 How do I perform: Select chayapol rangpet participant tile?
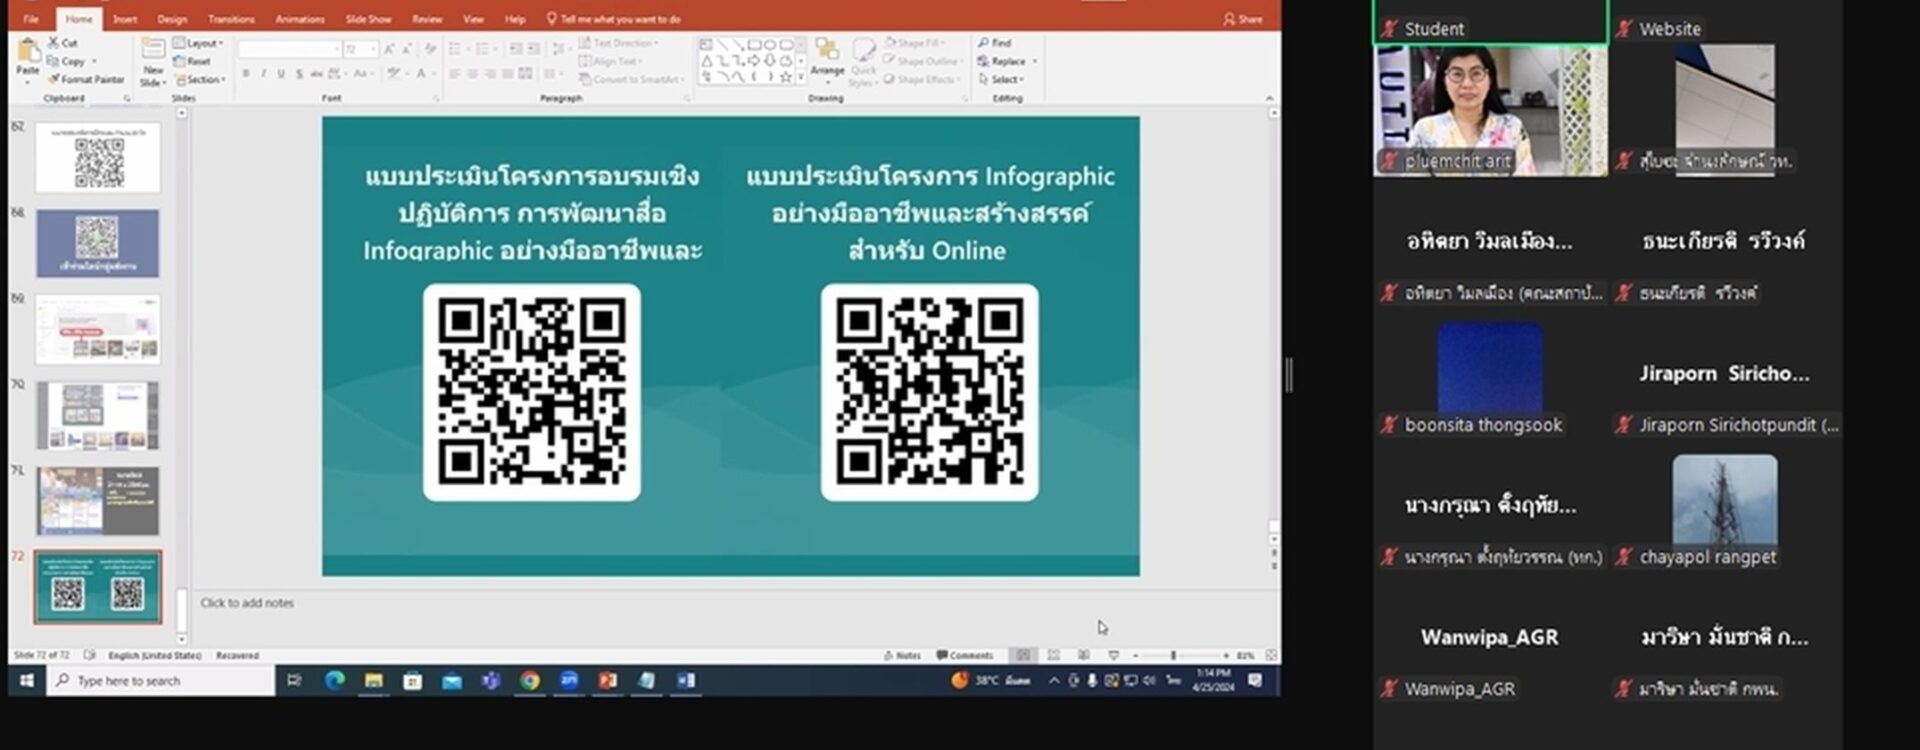tap(1724, 510)
